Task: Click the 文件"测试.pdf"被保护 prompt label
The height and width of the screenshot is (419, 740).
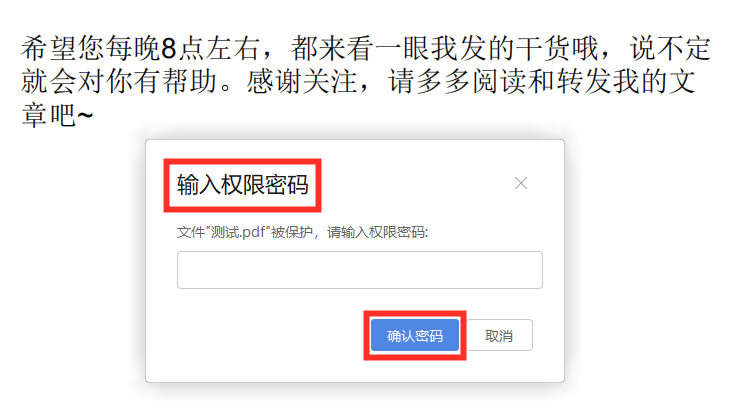Action: 244,232
